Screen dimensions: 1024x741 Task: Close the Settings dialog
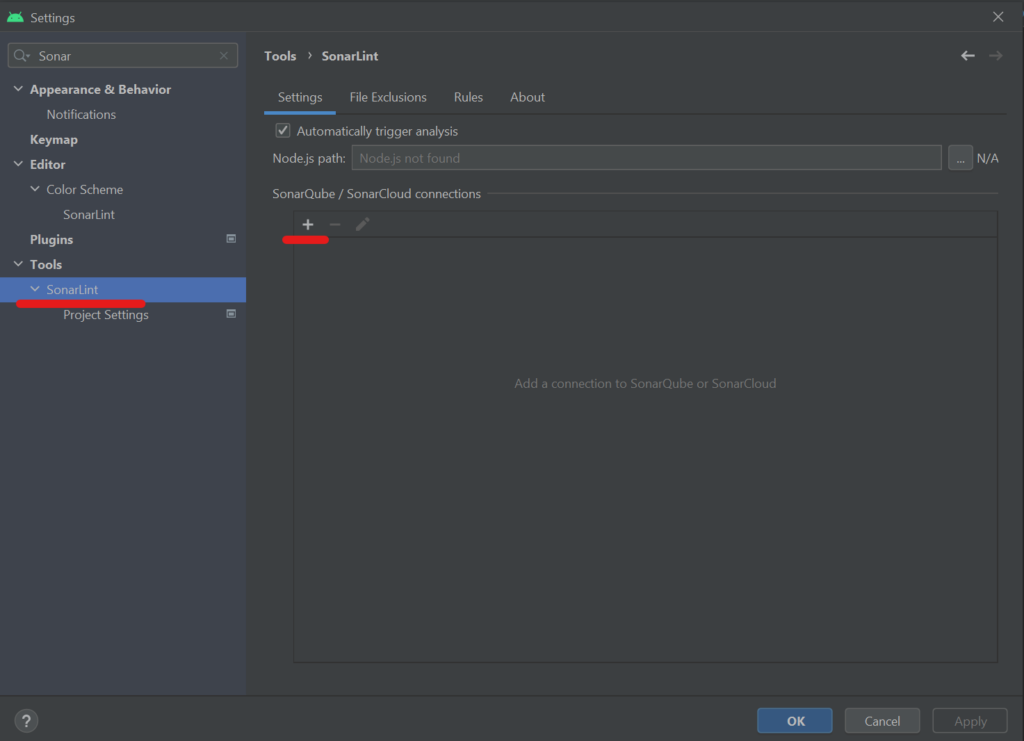coord(998,17)
